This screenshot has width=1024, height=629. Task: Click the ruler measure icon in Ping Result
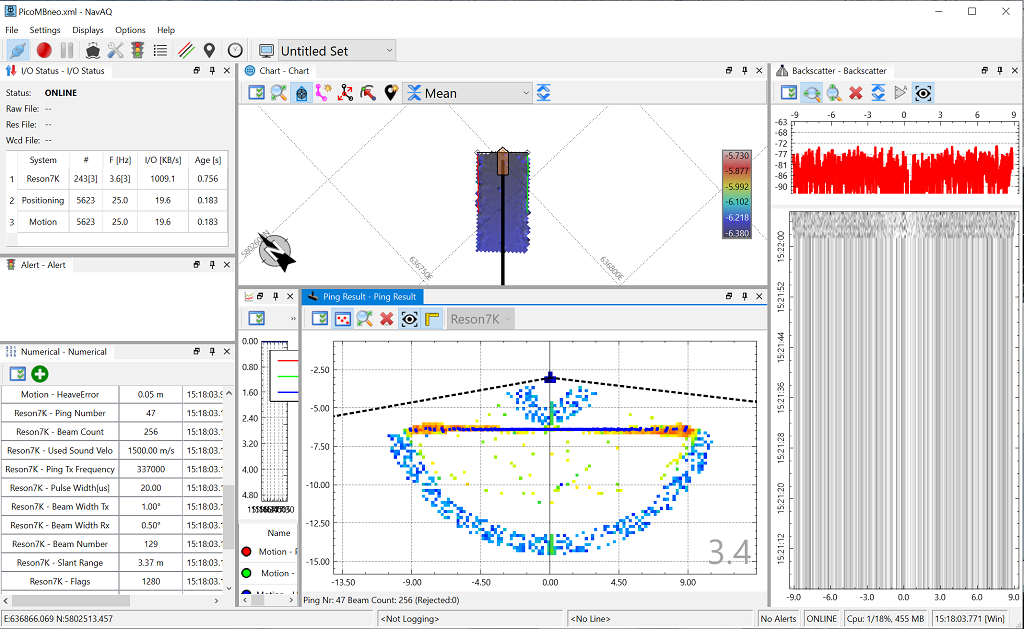(432, 319)
